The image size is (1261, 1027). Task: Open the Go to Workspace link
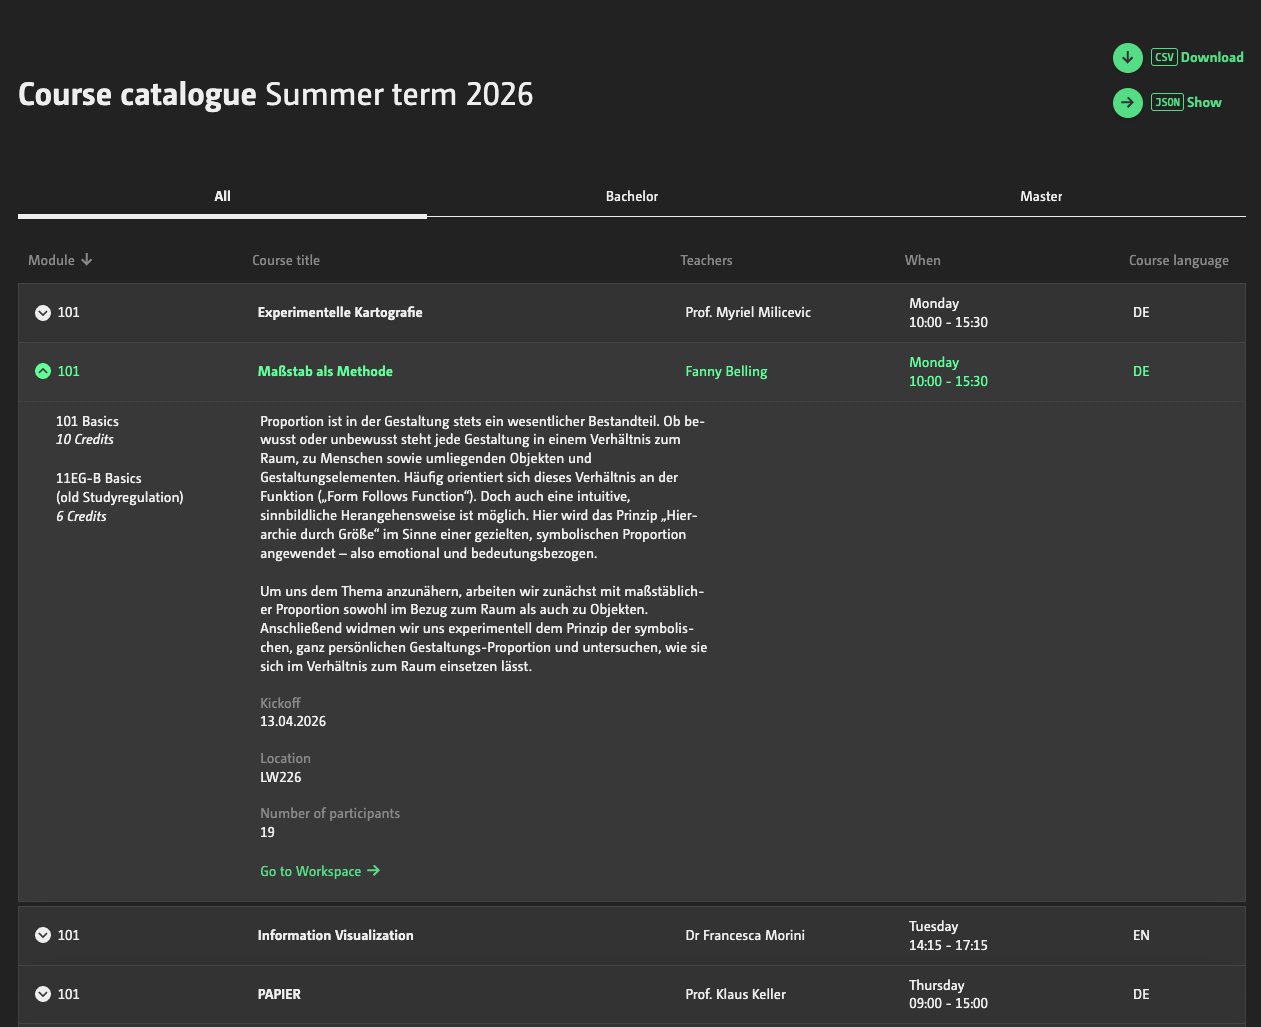pyautogui.click(x=320, y=871)
